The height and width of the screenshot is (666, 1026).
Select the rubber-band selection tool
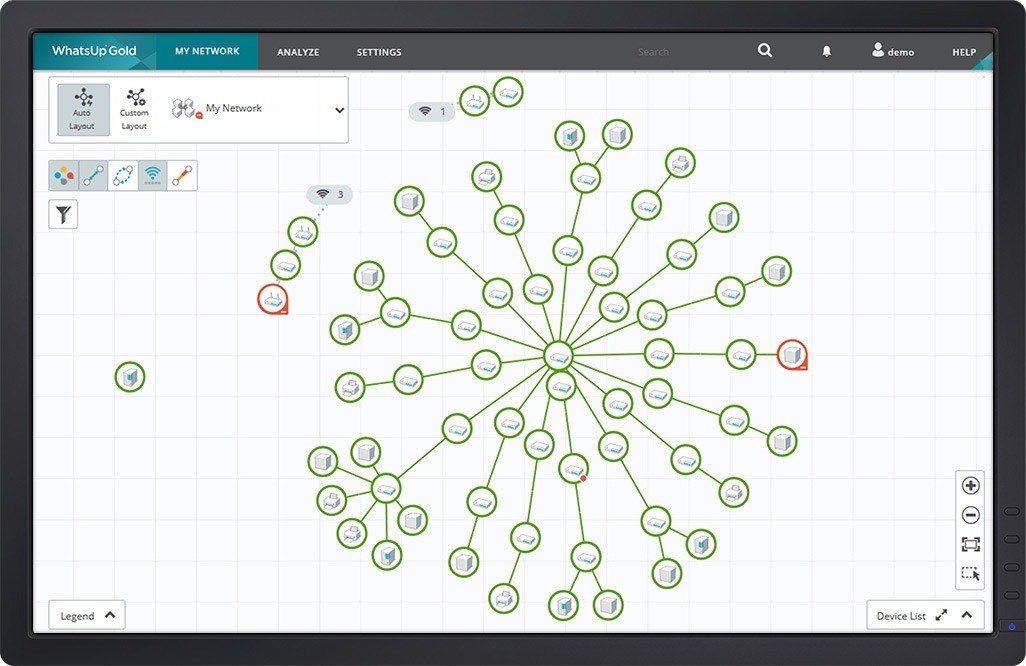tap(970, 573)
